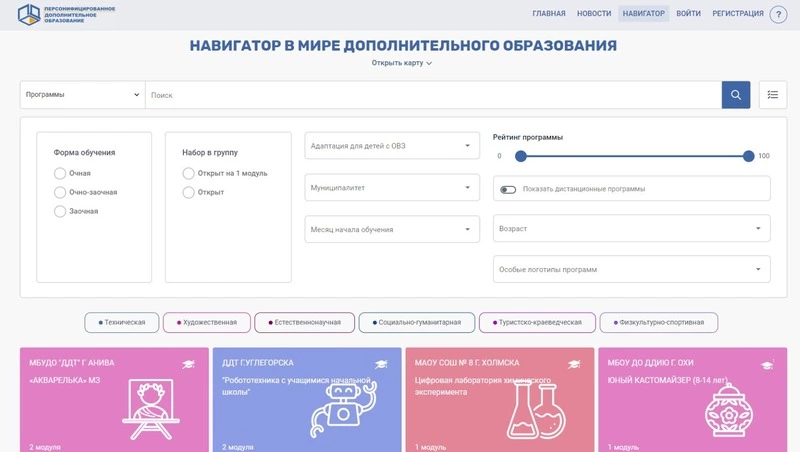Click the Открыть карту link

(x=401, y=63)
